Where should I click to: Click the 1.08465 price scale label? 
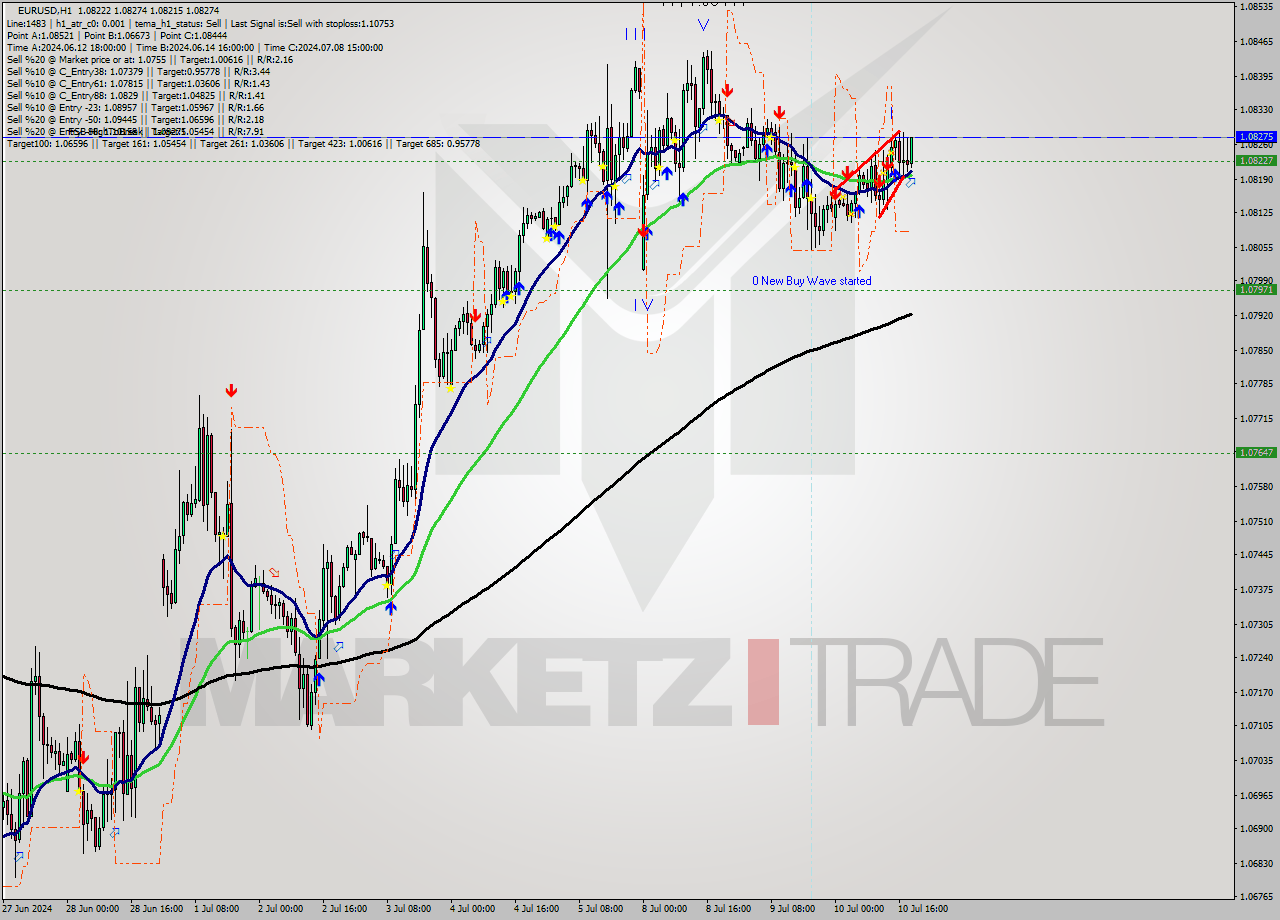(1255, 42)
